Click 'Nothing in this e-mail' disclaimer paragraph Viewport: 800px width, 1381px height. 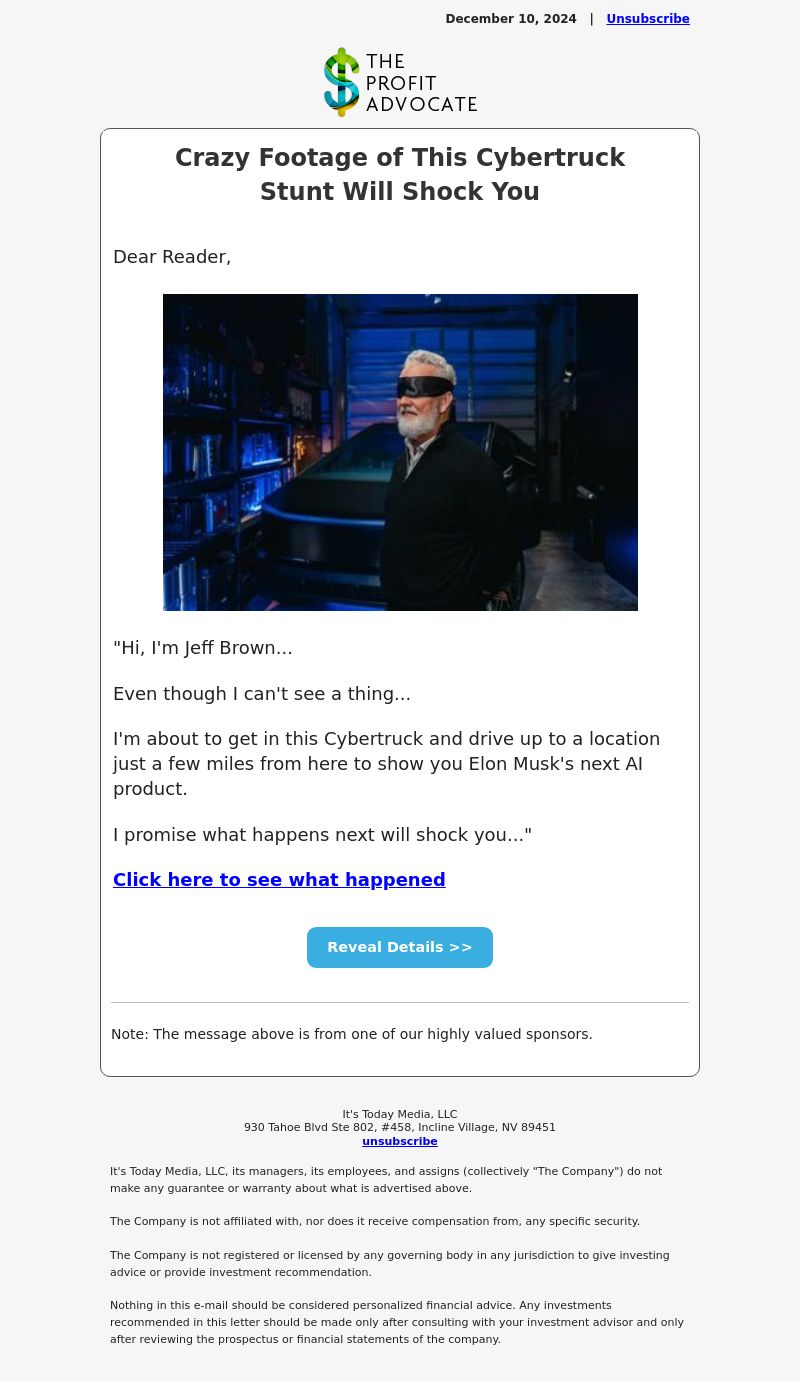coord(397,1322)
